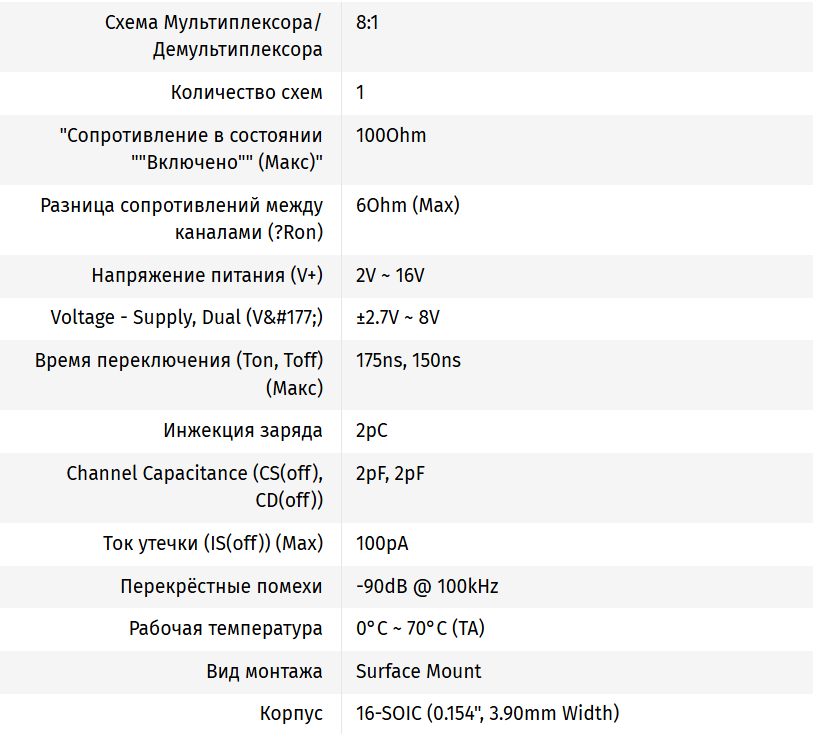Click the "Напряжение питания (V+)" label
813x734 pixels.
click(207, 276)
